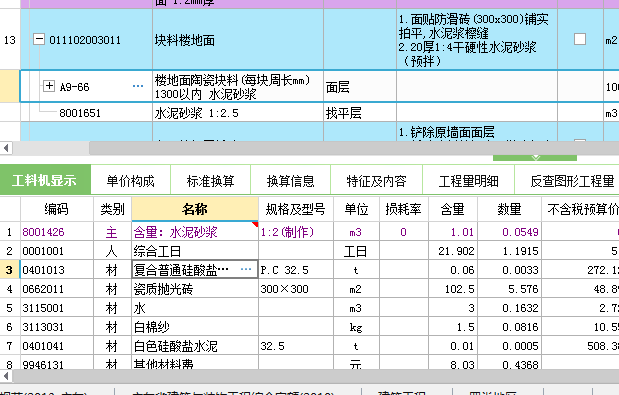Select the 0.0816 quantity value
Image resolution: width=619 pixels, height=395 pixels.
click(x=509, y=326)
